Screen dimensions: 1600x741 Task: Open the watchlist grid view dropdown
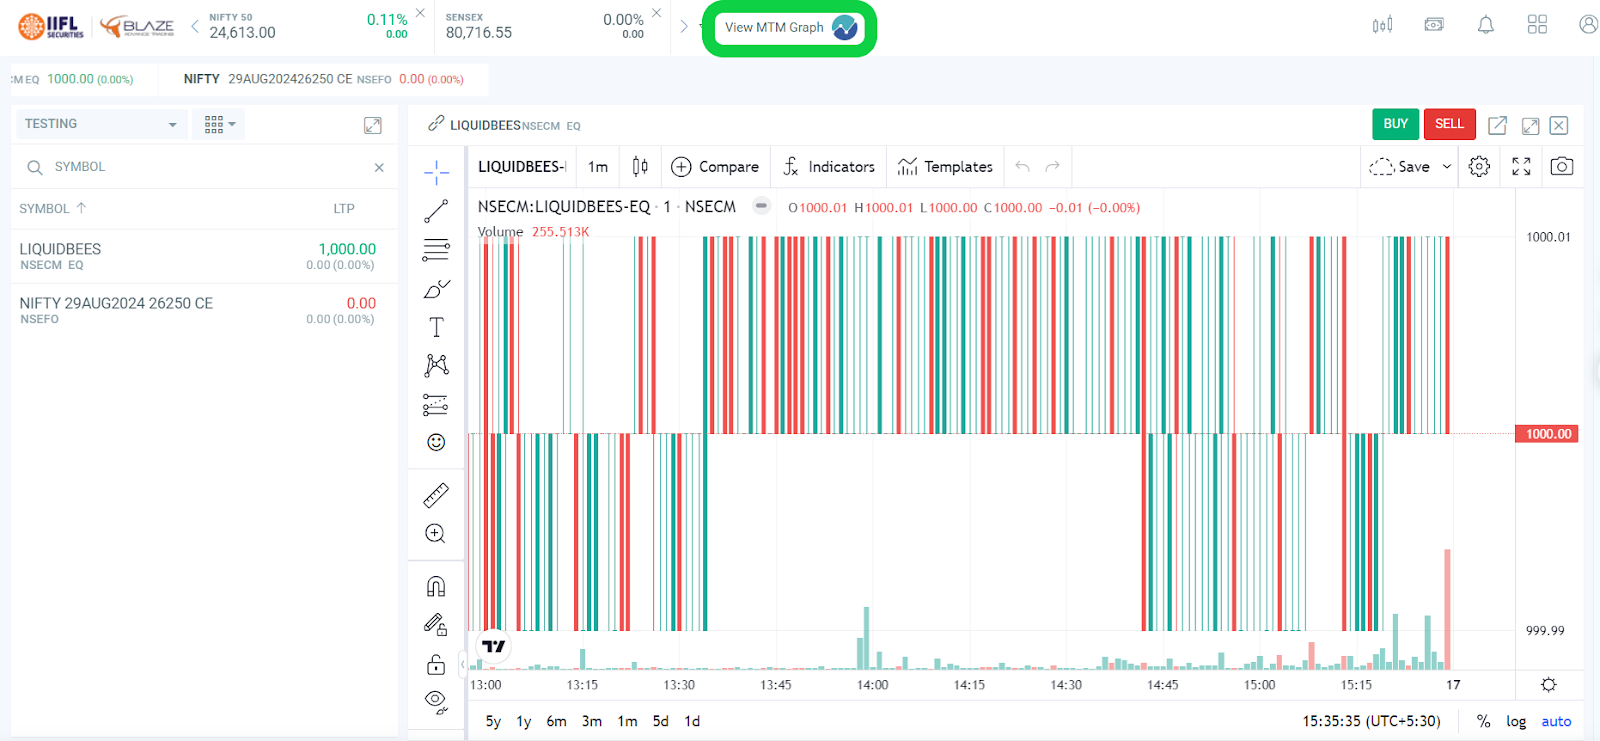[219, 124]
